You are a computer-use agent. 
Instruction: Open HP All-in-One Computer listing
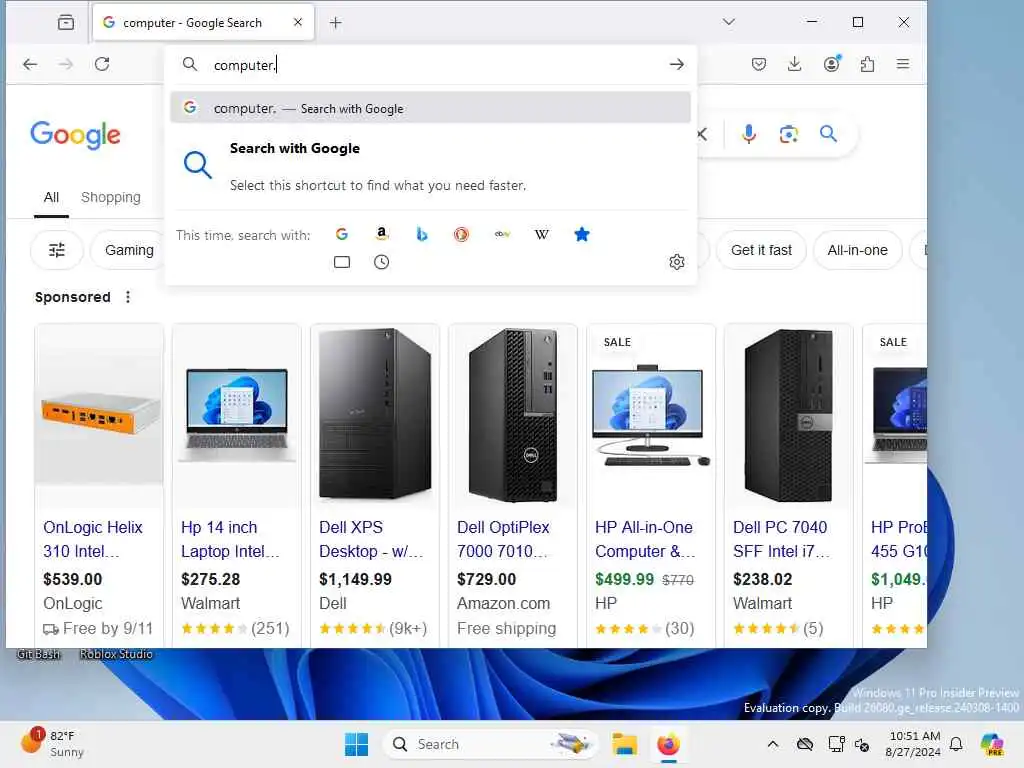click(645, 539)
